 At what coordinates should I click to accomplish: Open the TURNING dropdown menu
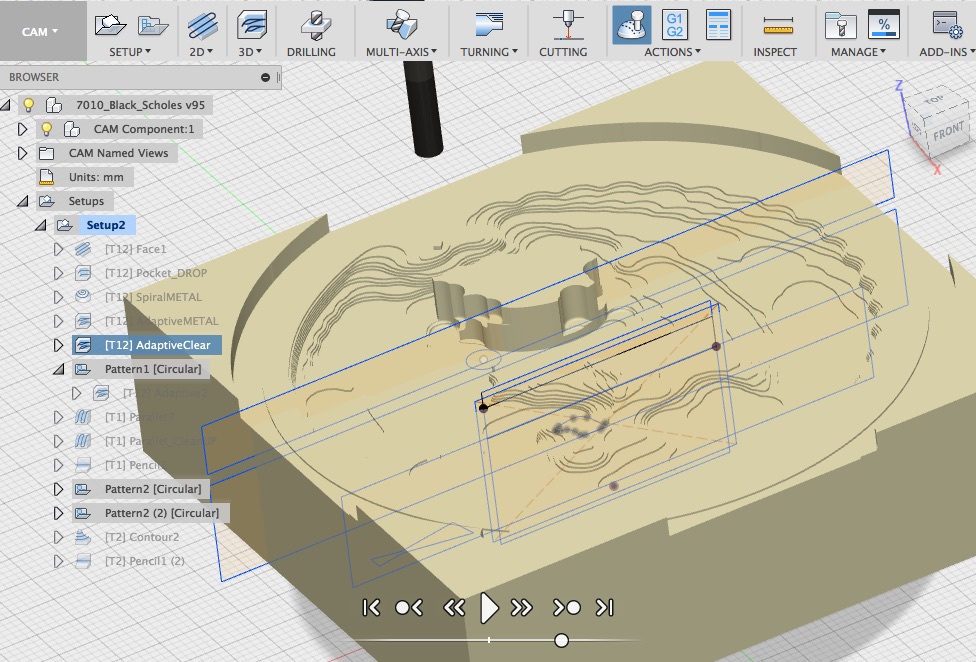coord(489,52)
